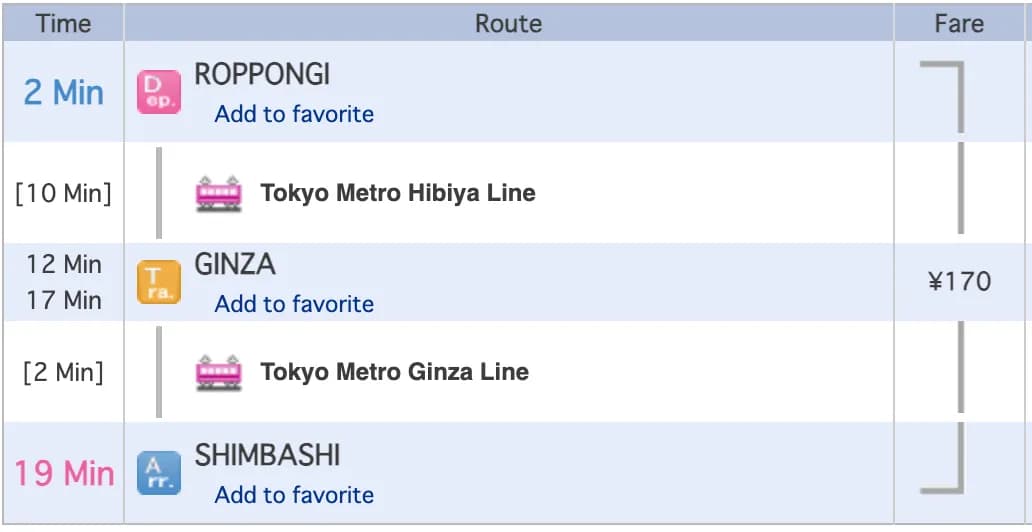The height and width of the screenshot is (532, 1032).
Task: Select the GINZA station name
Action: click(x=235, y=265)
